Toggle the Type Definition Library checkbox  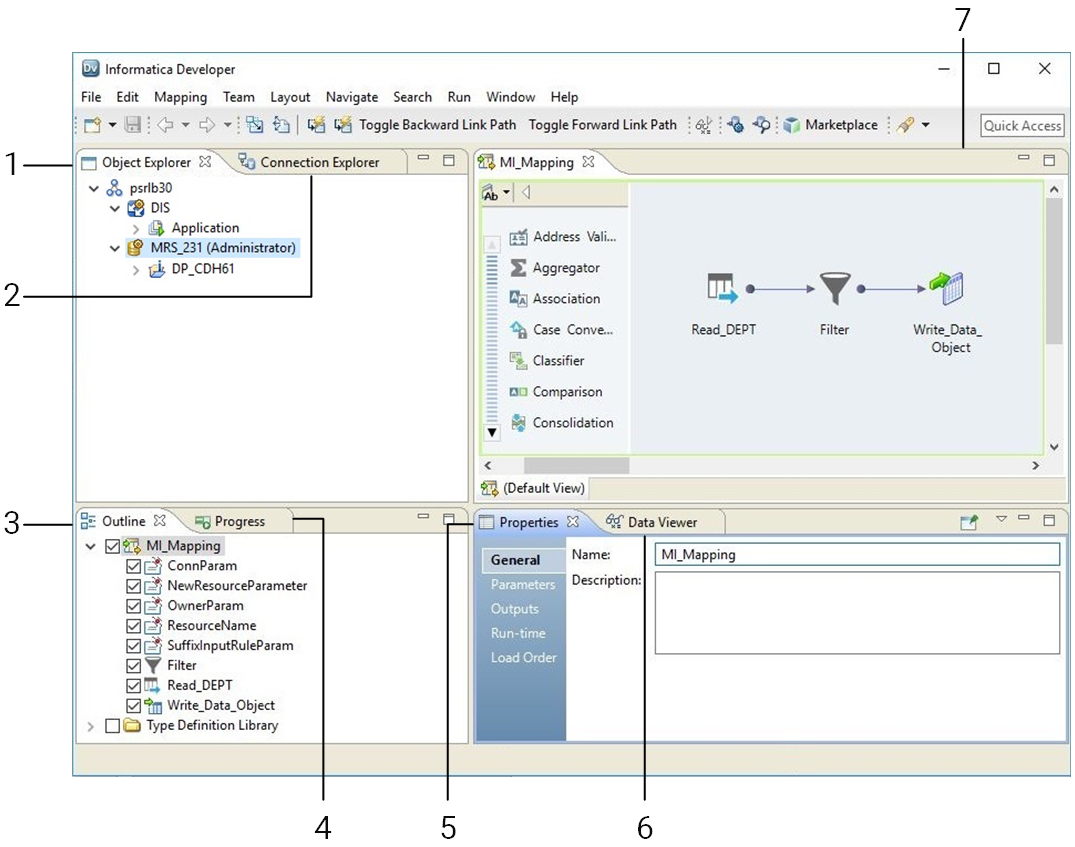tap(113, 726)
